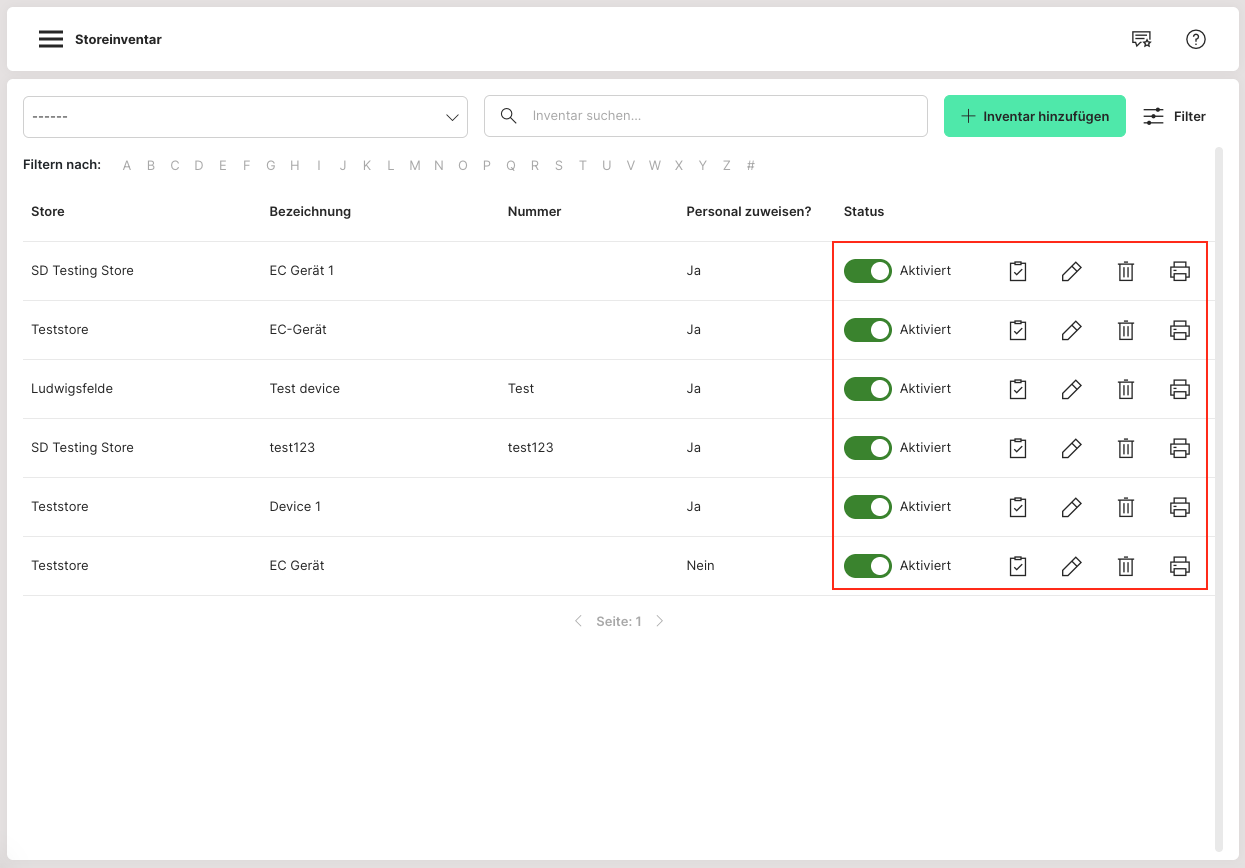Open the help question mark icon

(x=1195, y=39)
